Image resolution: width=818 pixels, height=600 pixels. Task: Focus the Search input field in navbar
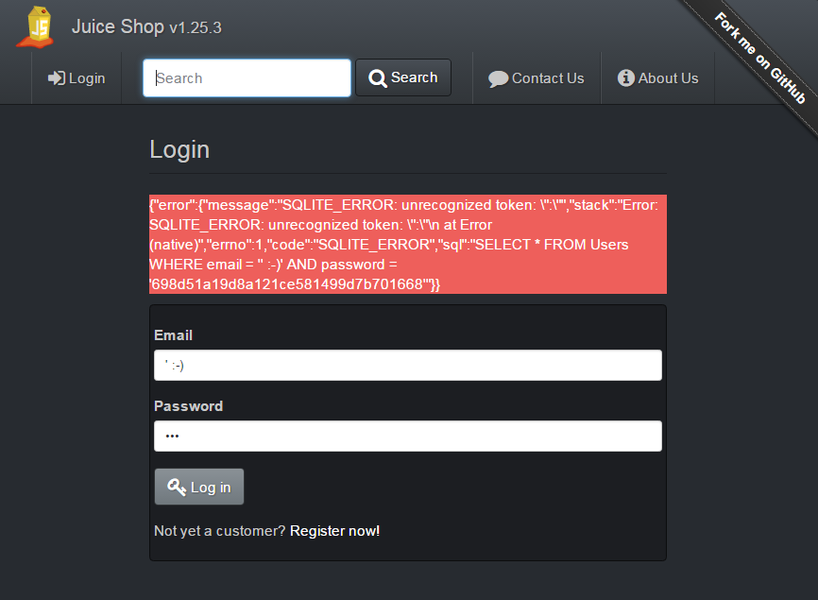coord(247,78)
